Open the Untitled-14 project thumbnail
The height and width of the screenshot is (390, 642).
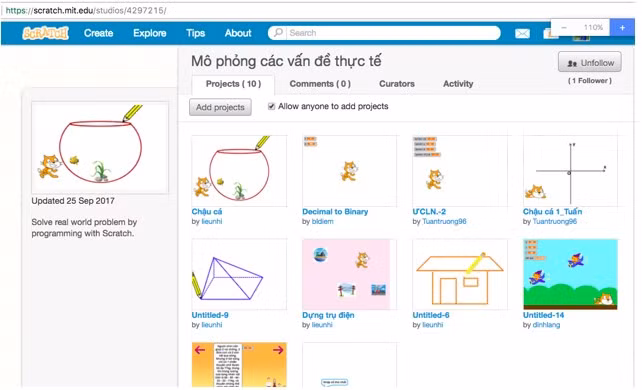570,274
